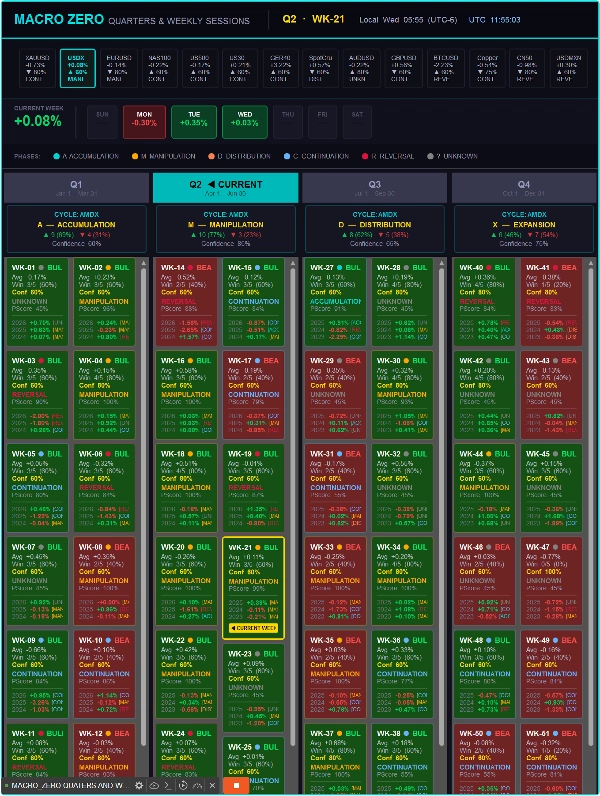Select the USDX symbol card
Screen dimensions: 600x796
coord(78,69)
